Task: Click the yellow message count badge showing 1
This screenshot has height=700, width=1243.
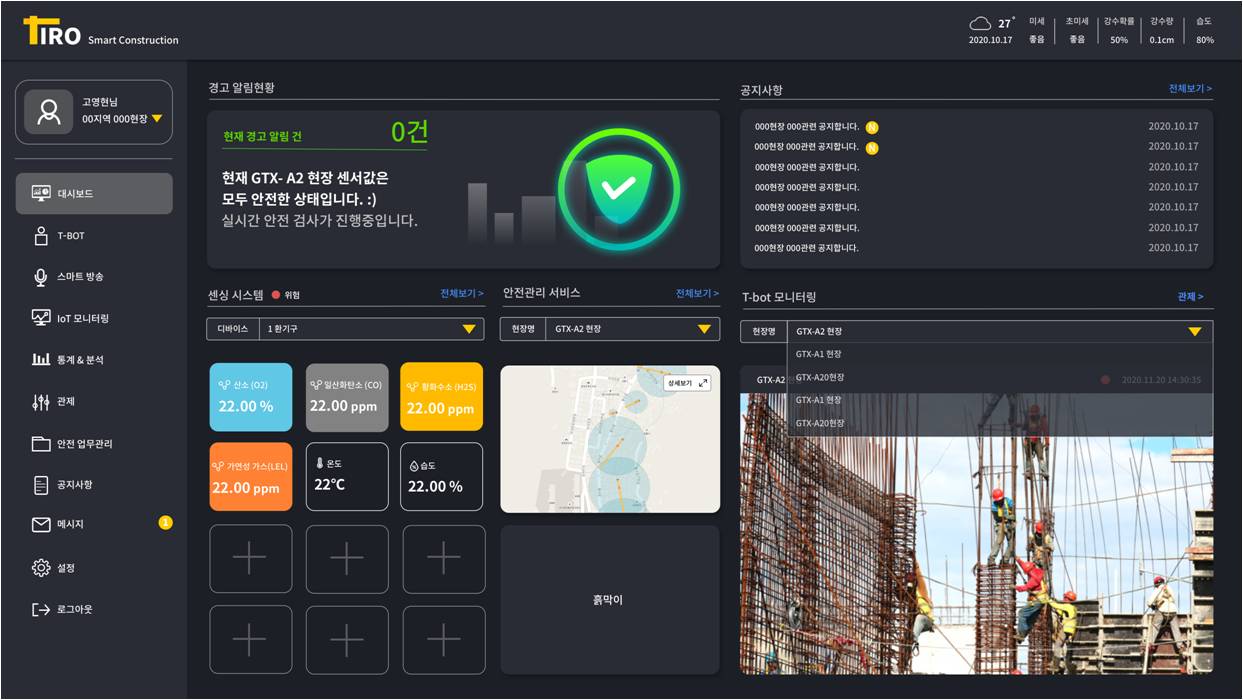Action: pyautogui.click(x=165, y=522)
